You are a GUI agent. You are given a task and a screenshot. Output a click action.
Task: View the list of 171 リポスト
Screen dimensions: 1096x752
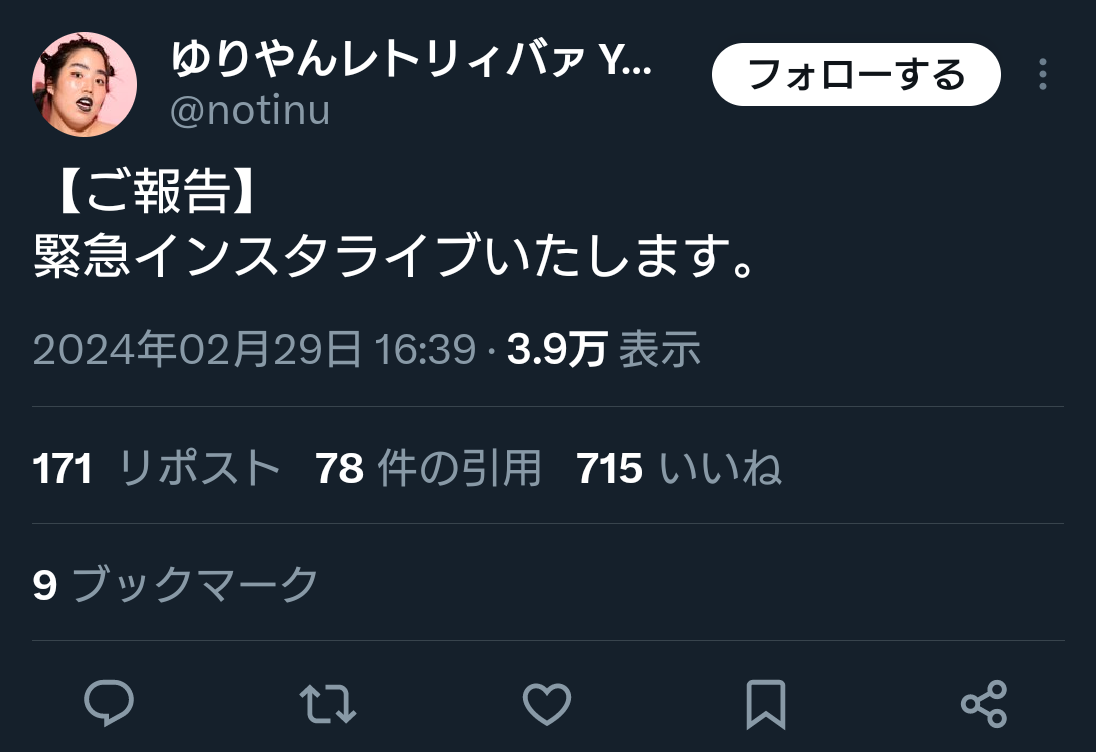point(156,468)
